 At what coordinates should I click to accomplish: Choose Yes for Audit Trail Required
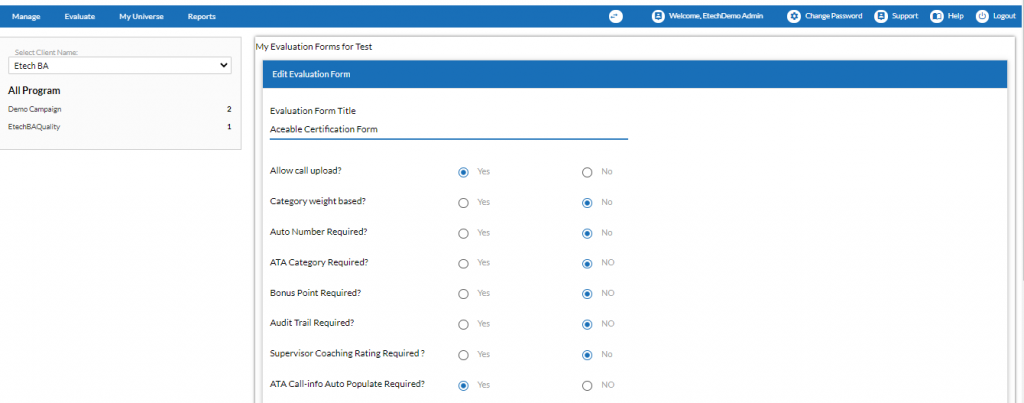(464, 324)
